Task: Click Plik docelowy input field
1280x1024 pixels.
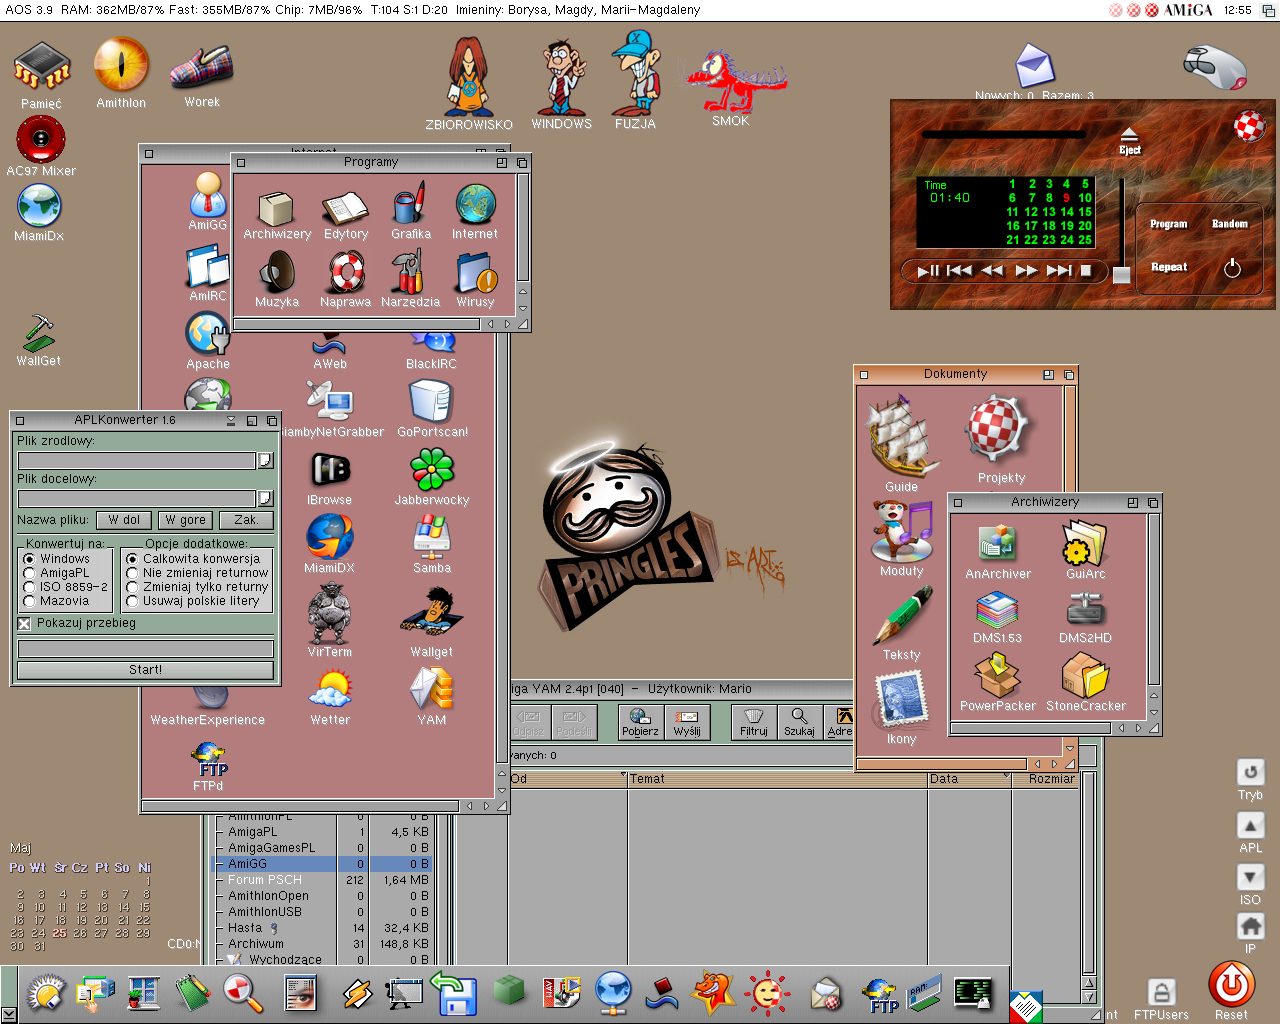Action: point(137,498)
